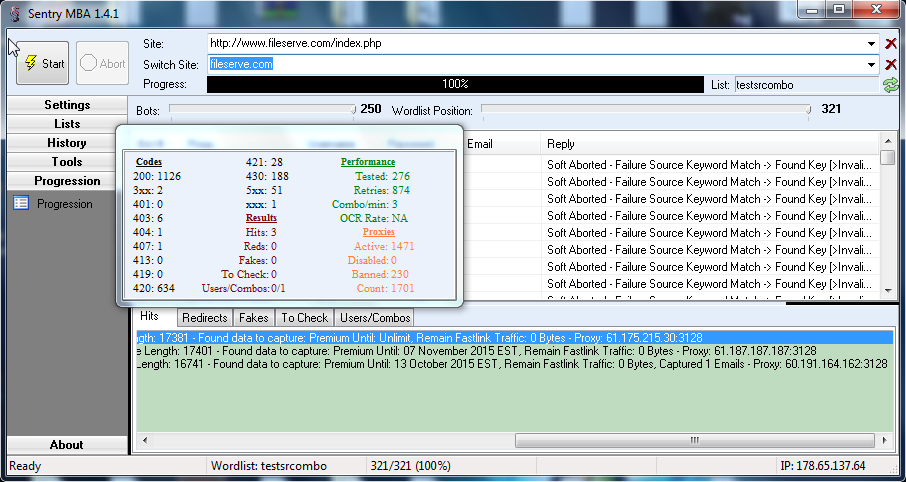Click the Results heading in stats popup

tap(261, 218)
